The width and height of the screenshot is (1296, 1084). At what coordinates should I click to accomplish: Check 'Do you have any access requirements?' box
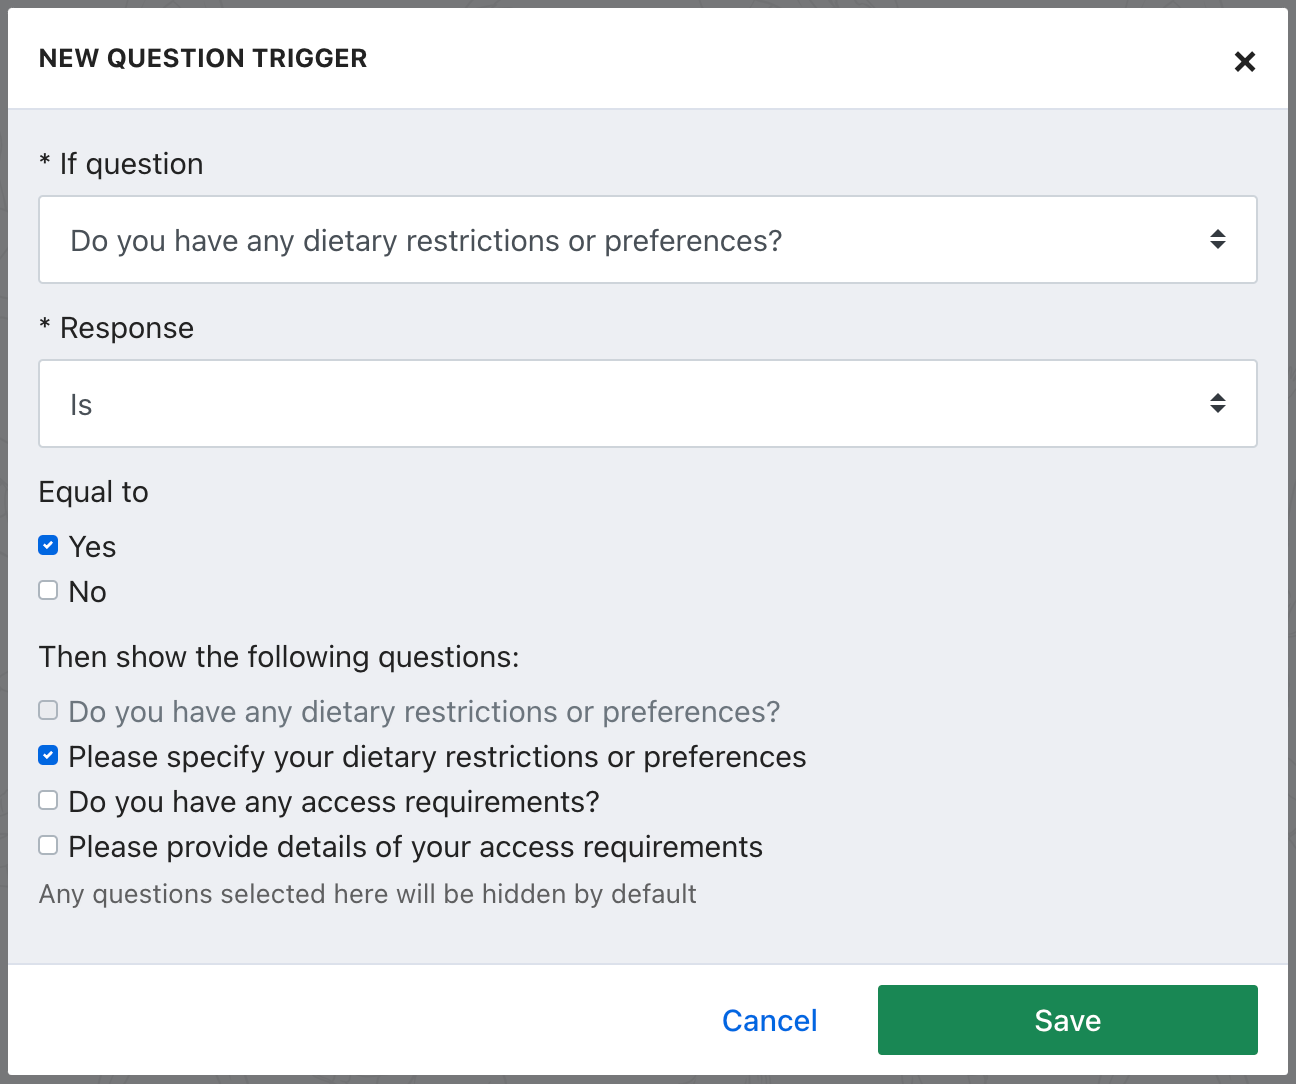pyautogui.click(x=48, y=800)
